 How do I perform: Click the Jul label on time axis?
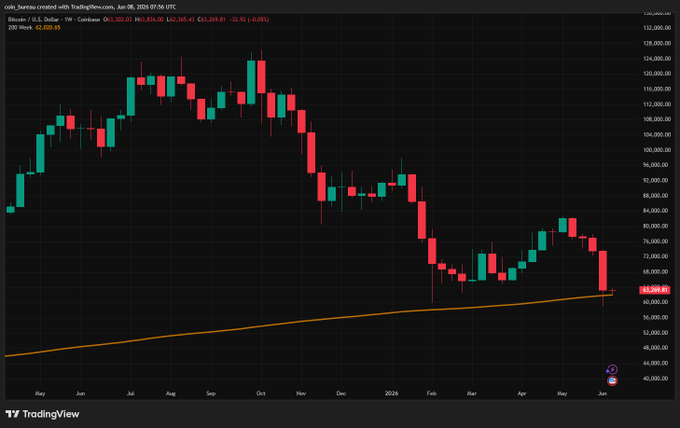click(x=131, y=394)
